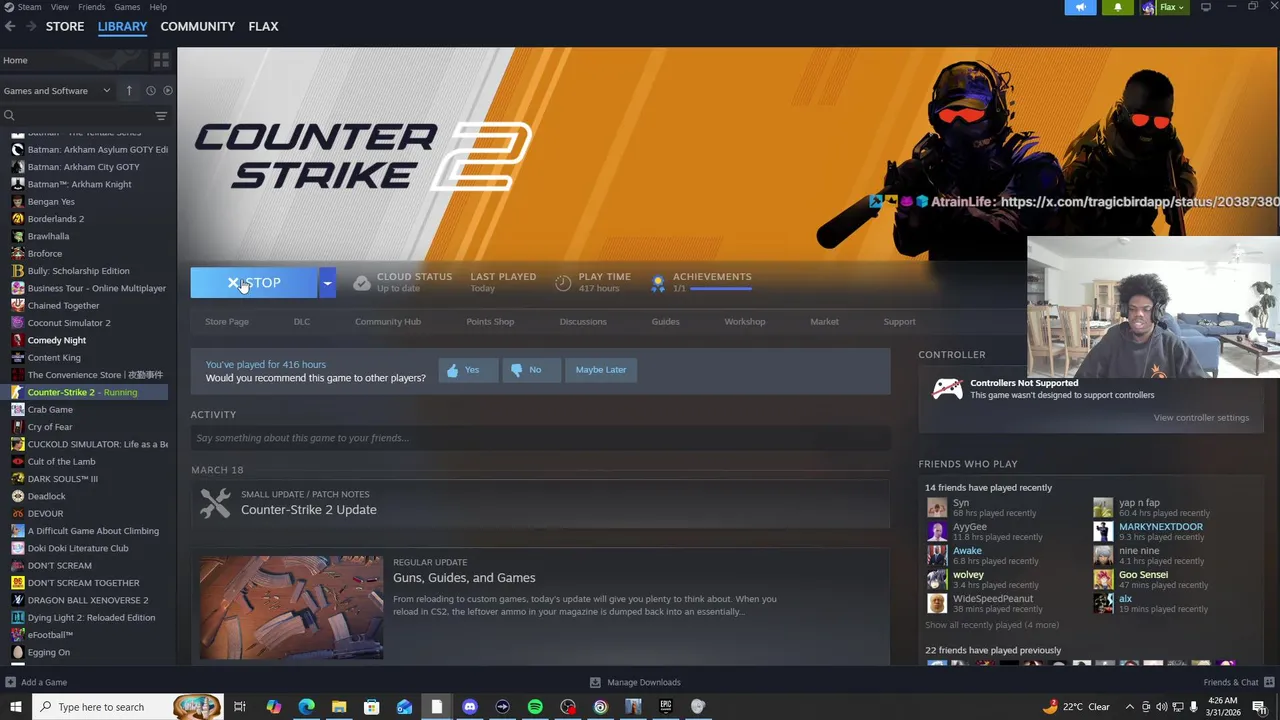Open the Help menu
Image resolution: width=1280 pixels, height=720 pixels.
(x=158, y=7)
